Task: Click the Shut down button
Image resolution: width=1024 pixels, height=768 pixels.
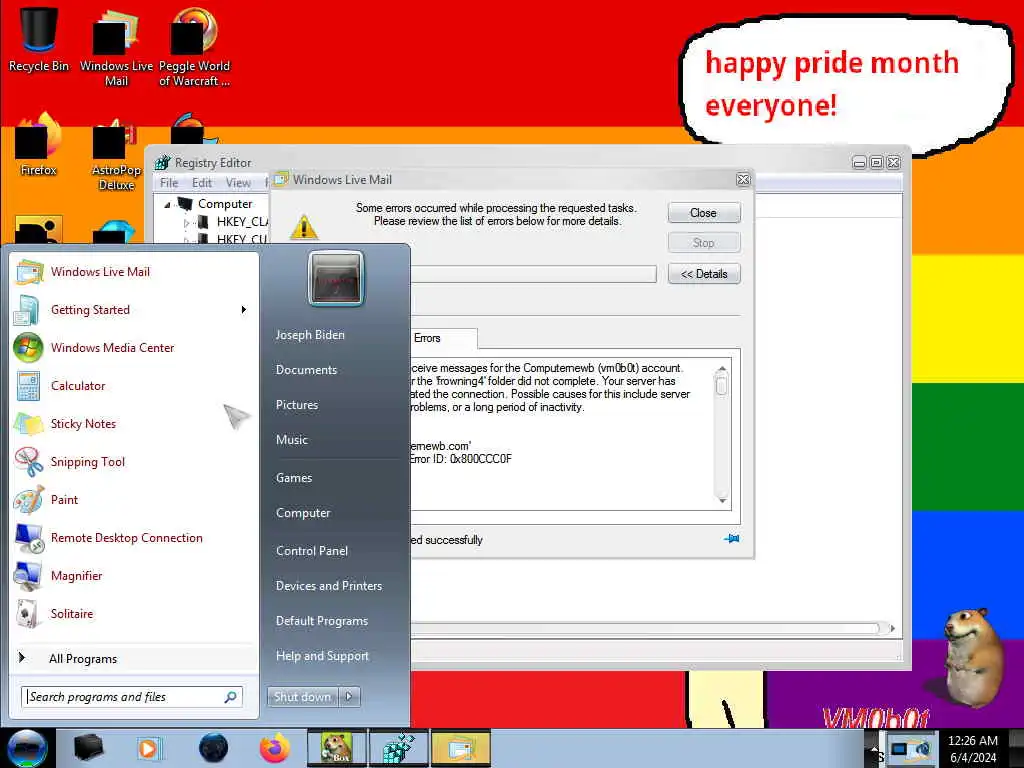Action: [302, 697]
